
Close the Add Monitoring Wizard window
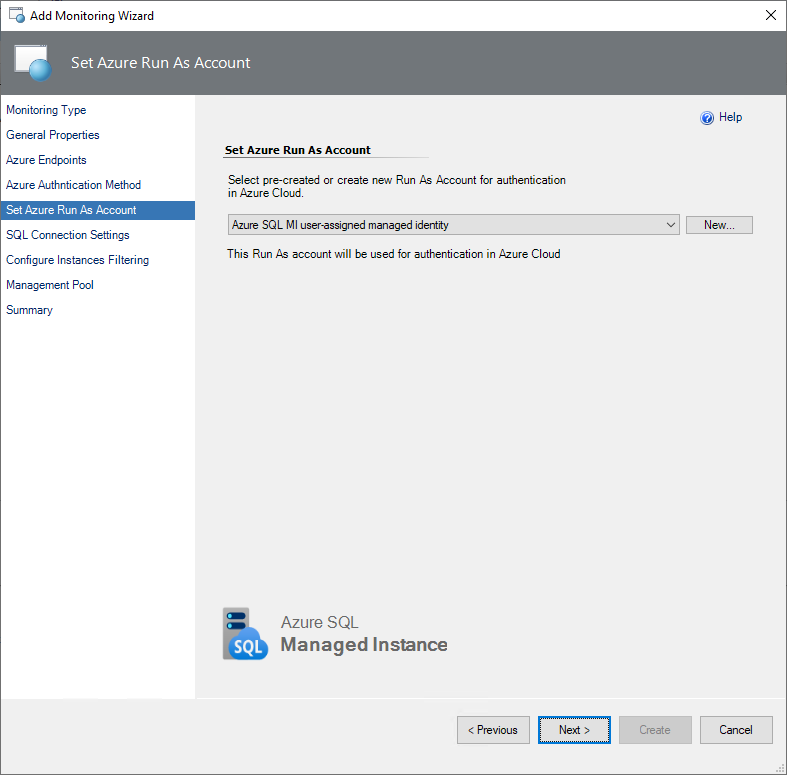771,16
